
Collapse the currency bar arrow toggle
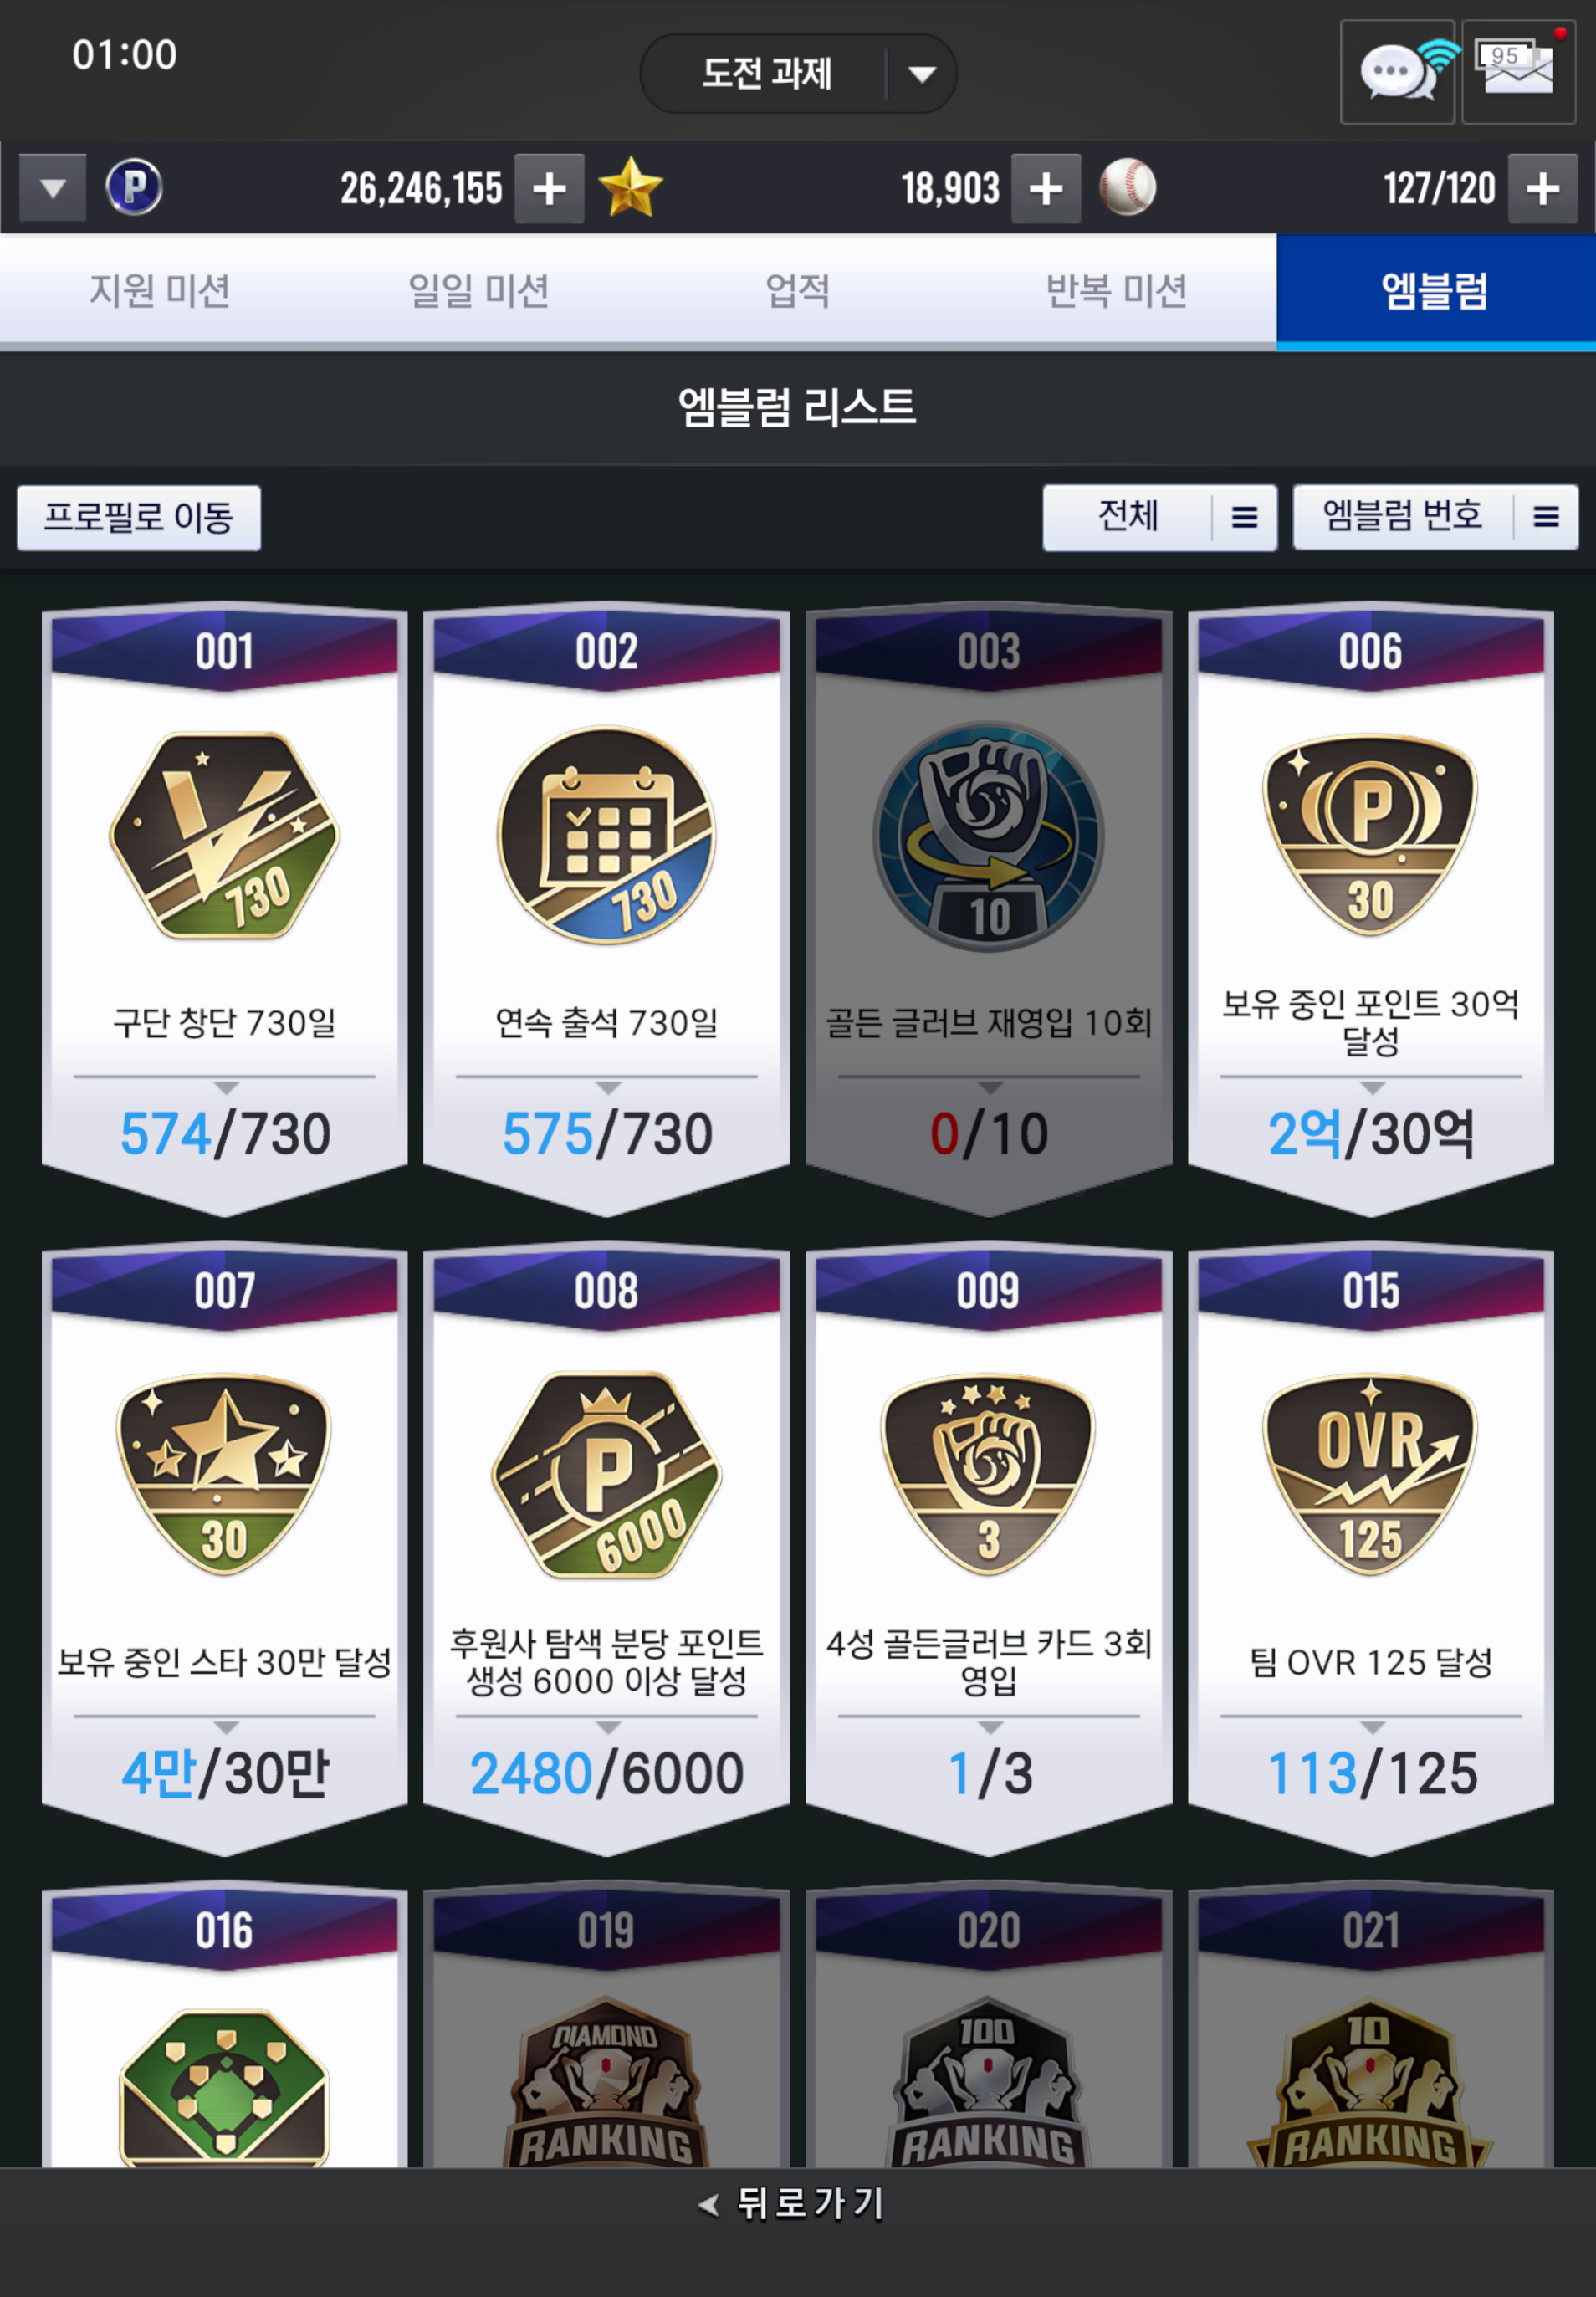(x=53, y=188)
